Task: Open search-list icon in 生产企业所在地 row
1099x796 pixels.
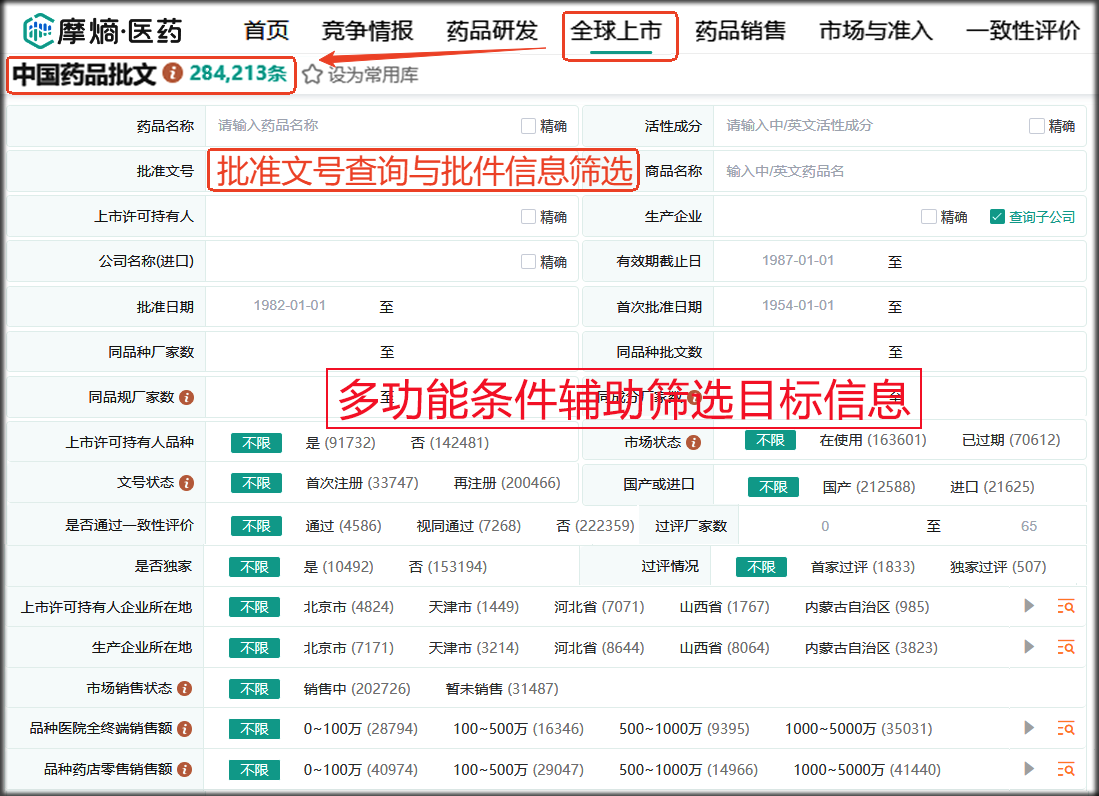Action: (x=1066, y=647)
